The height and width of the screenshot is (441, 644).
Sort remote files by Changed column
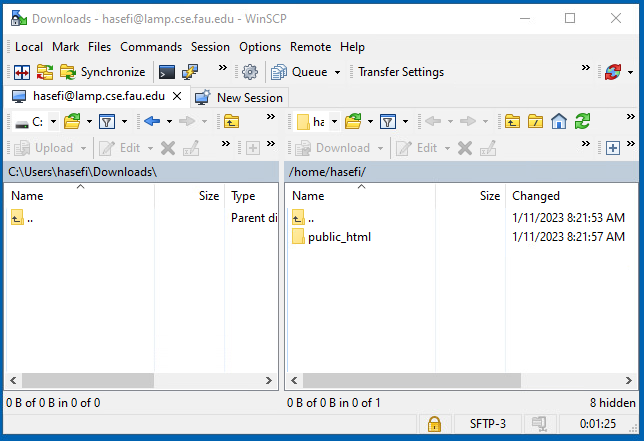(536, 196)
